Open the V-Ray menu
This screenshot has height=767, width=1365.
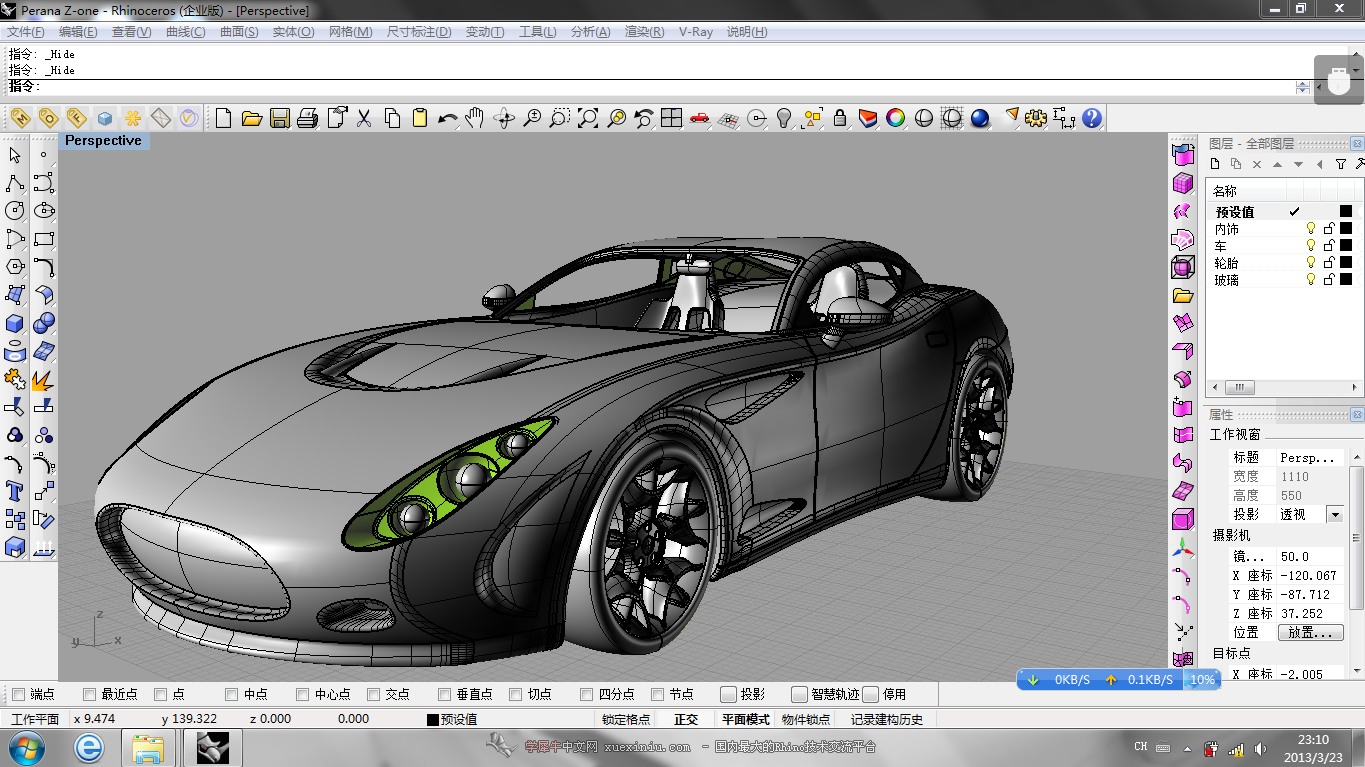point(696,32)
